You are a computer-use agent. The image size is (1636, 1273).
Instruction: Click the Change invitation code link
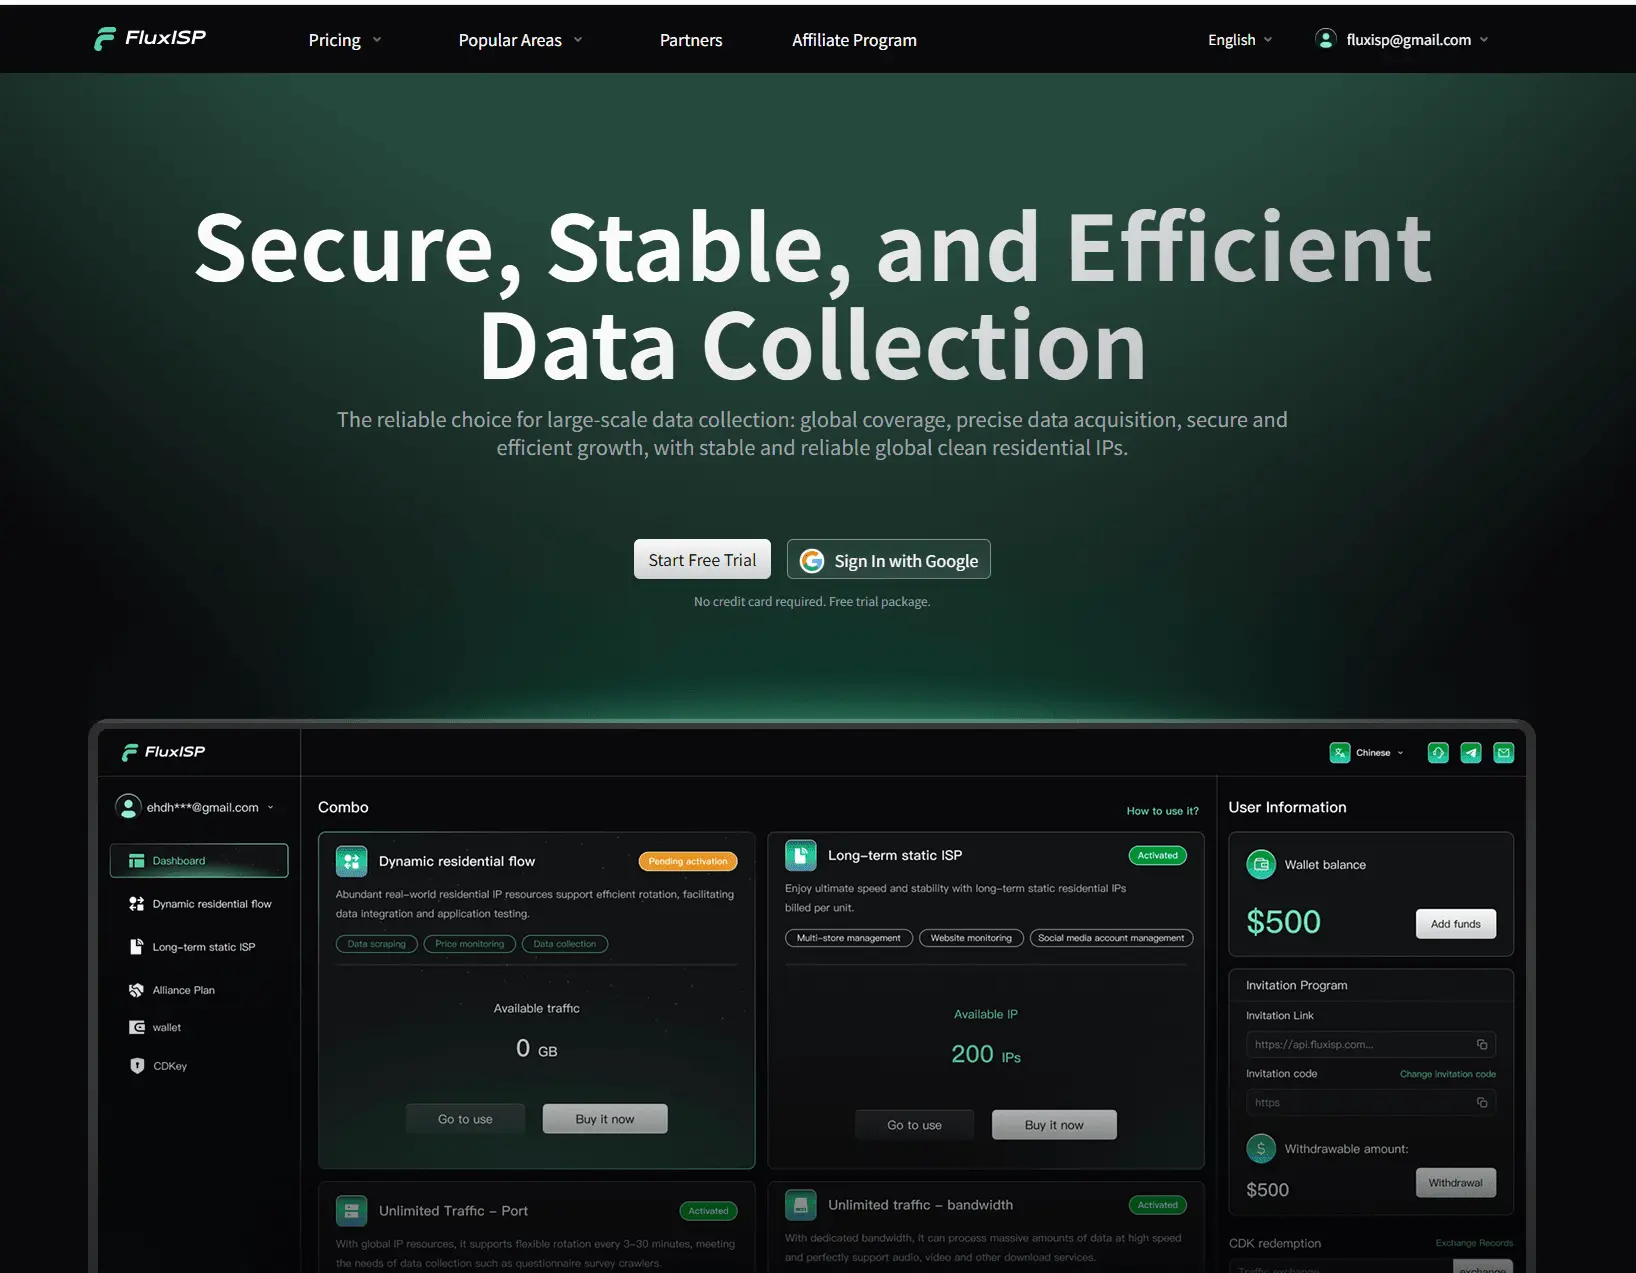point(1448,1074)
